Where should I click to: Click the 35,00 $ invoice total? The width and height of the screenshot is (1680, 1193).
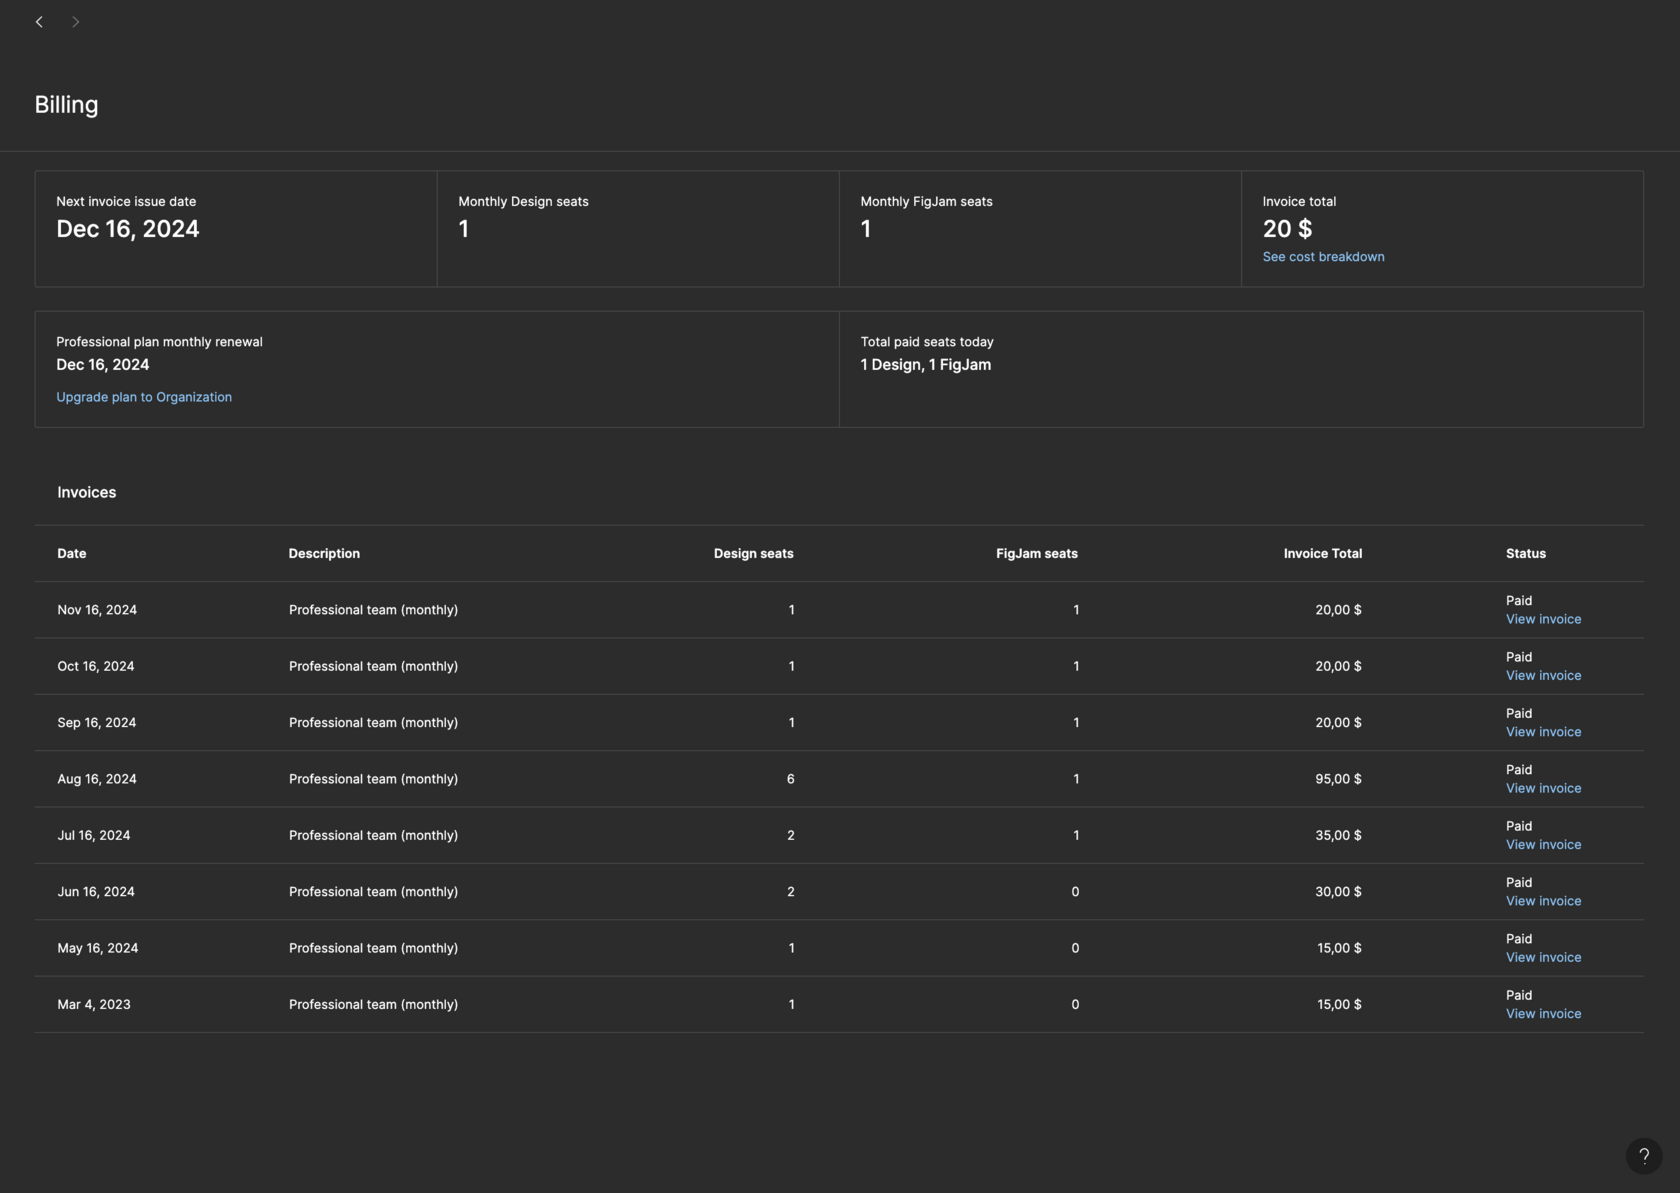[x=1338, y=836]
